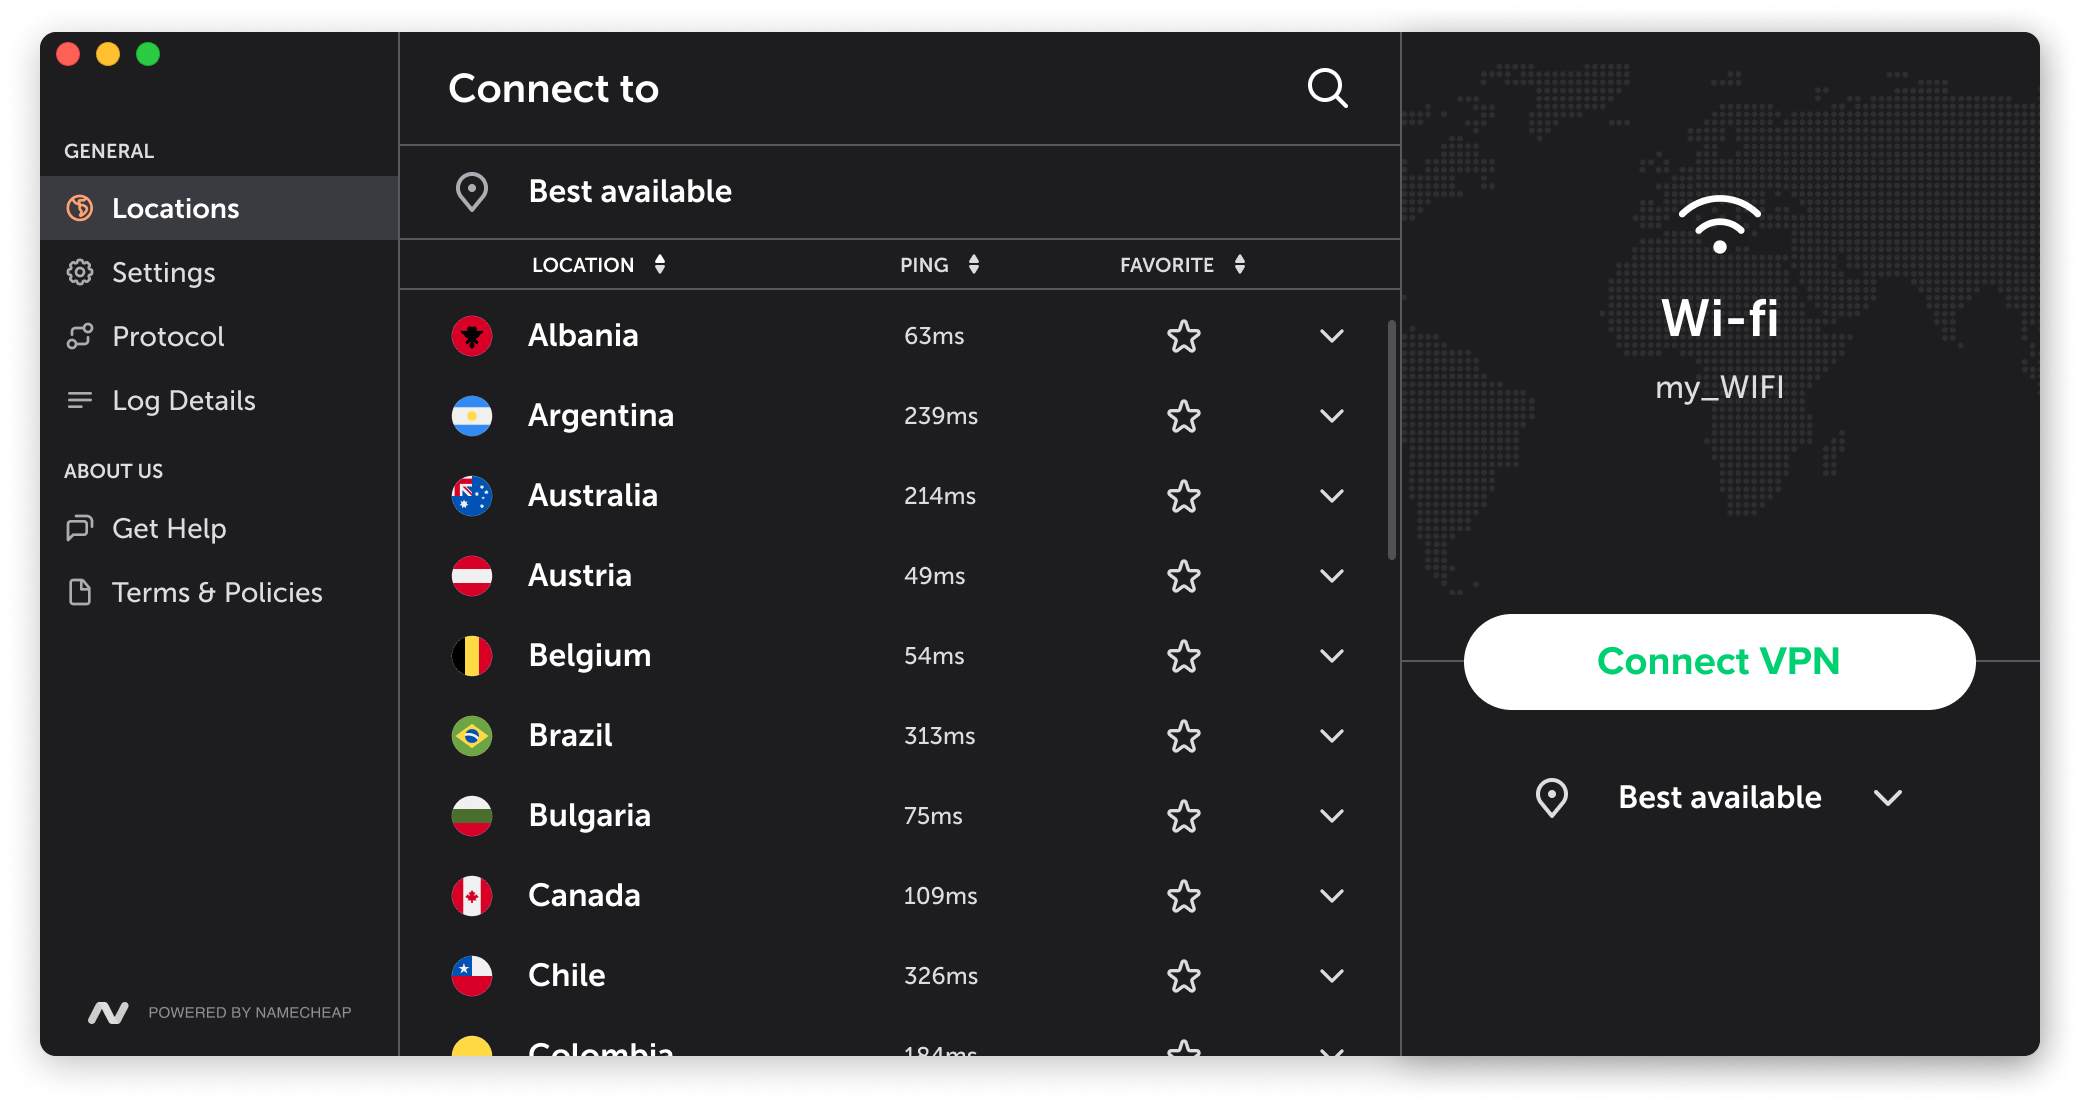The image size is (2080, 1104).
Task: Sort locations by PING column
Action: pyautogui.click(x=938, y=264)
